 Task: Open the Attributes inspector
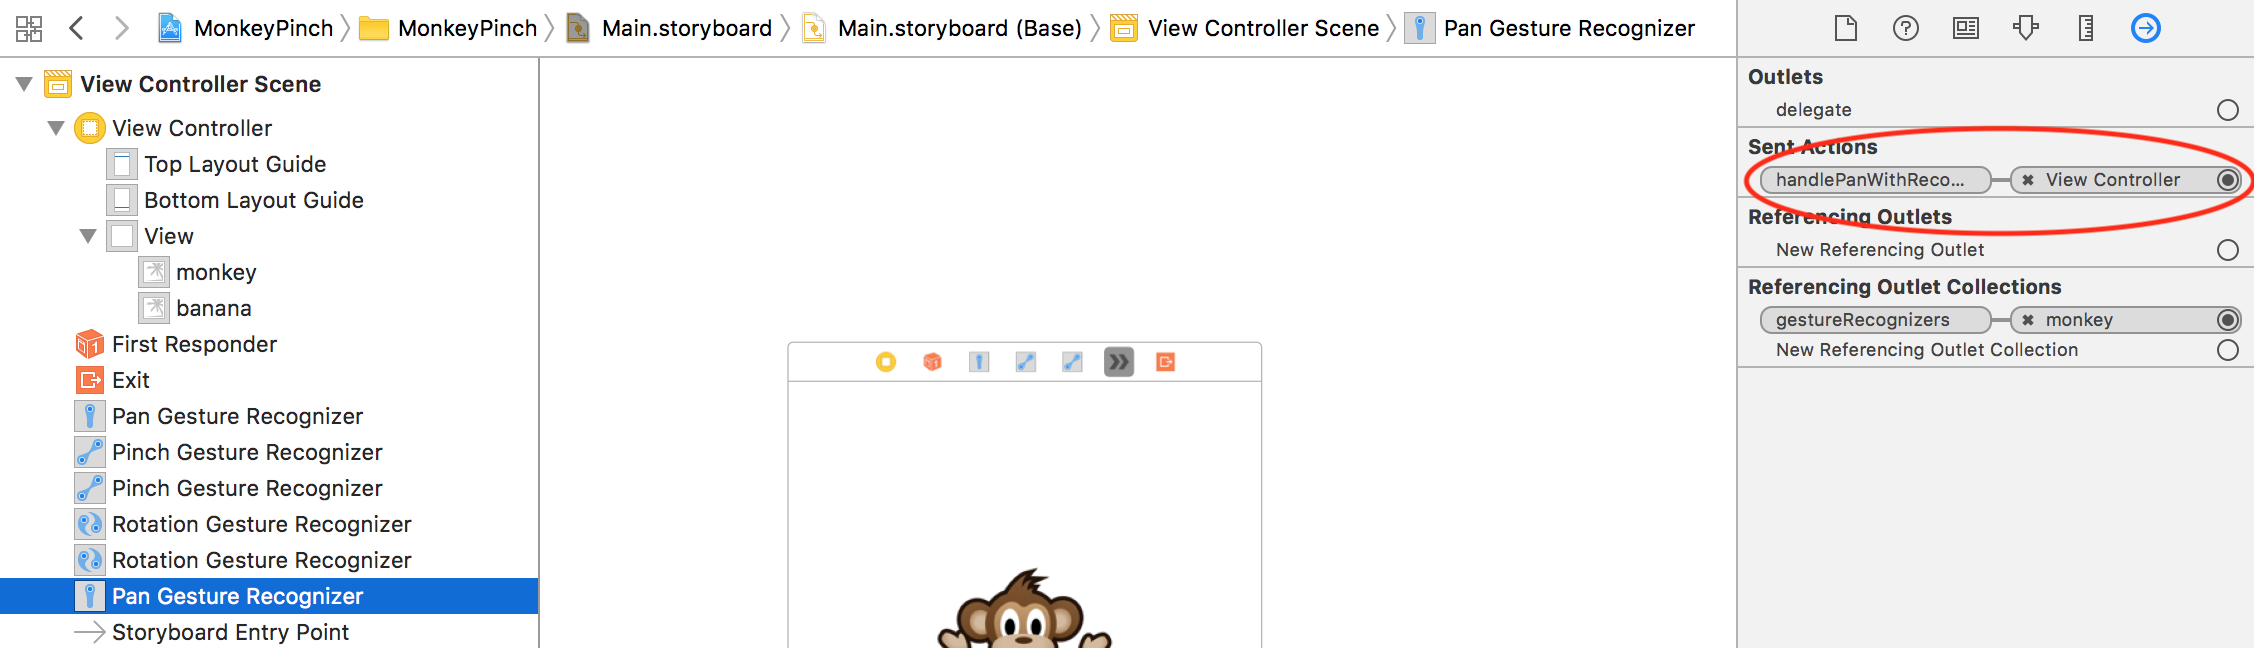pyautogui.click(x=2026, y=28)
